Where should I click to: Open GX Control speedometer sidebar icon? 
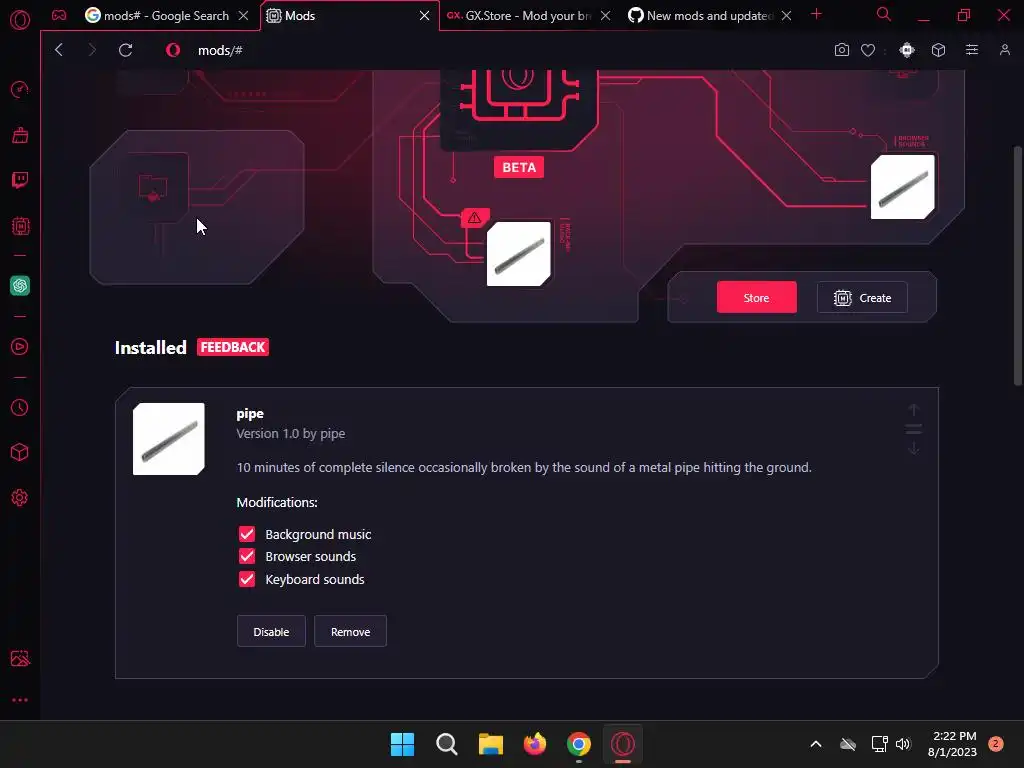(x=20, y=89)
